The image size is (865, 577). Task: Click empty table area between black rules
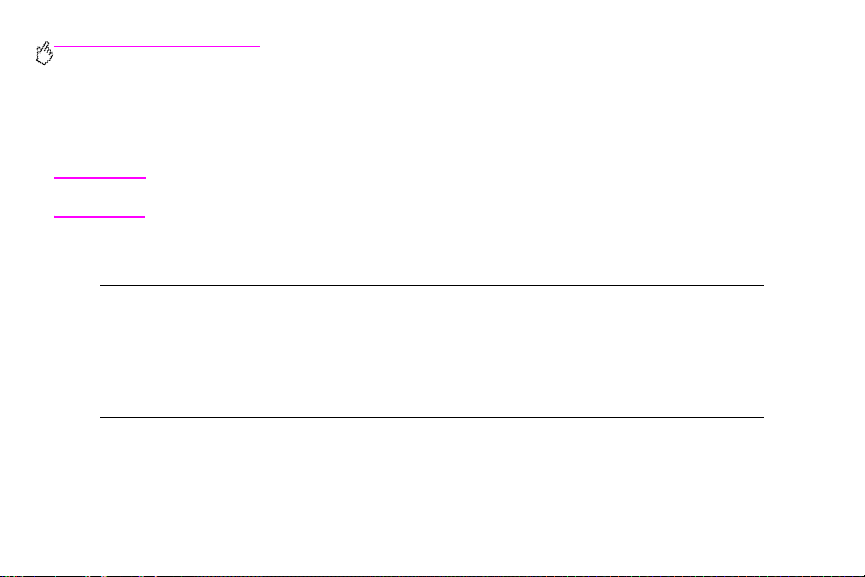(x=431, y=351)
